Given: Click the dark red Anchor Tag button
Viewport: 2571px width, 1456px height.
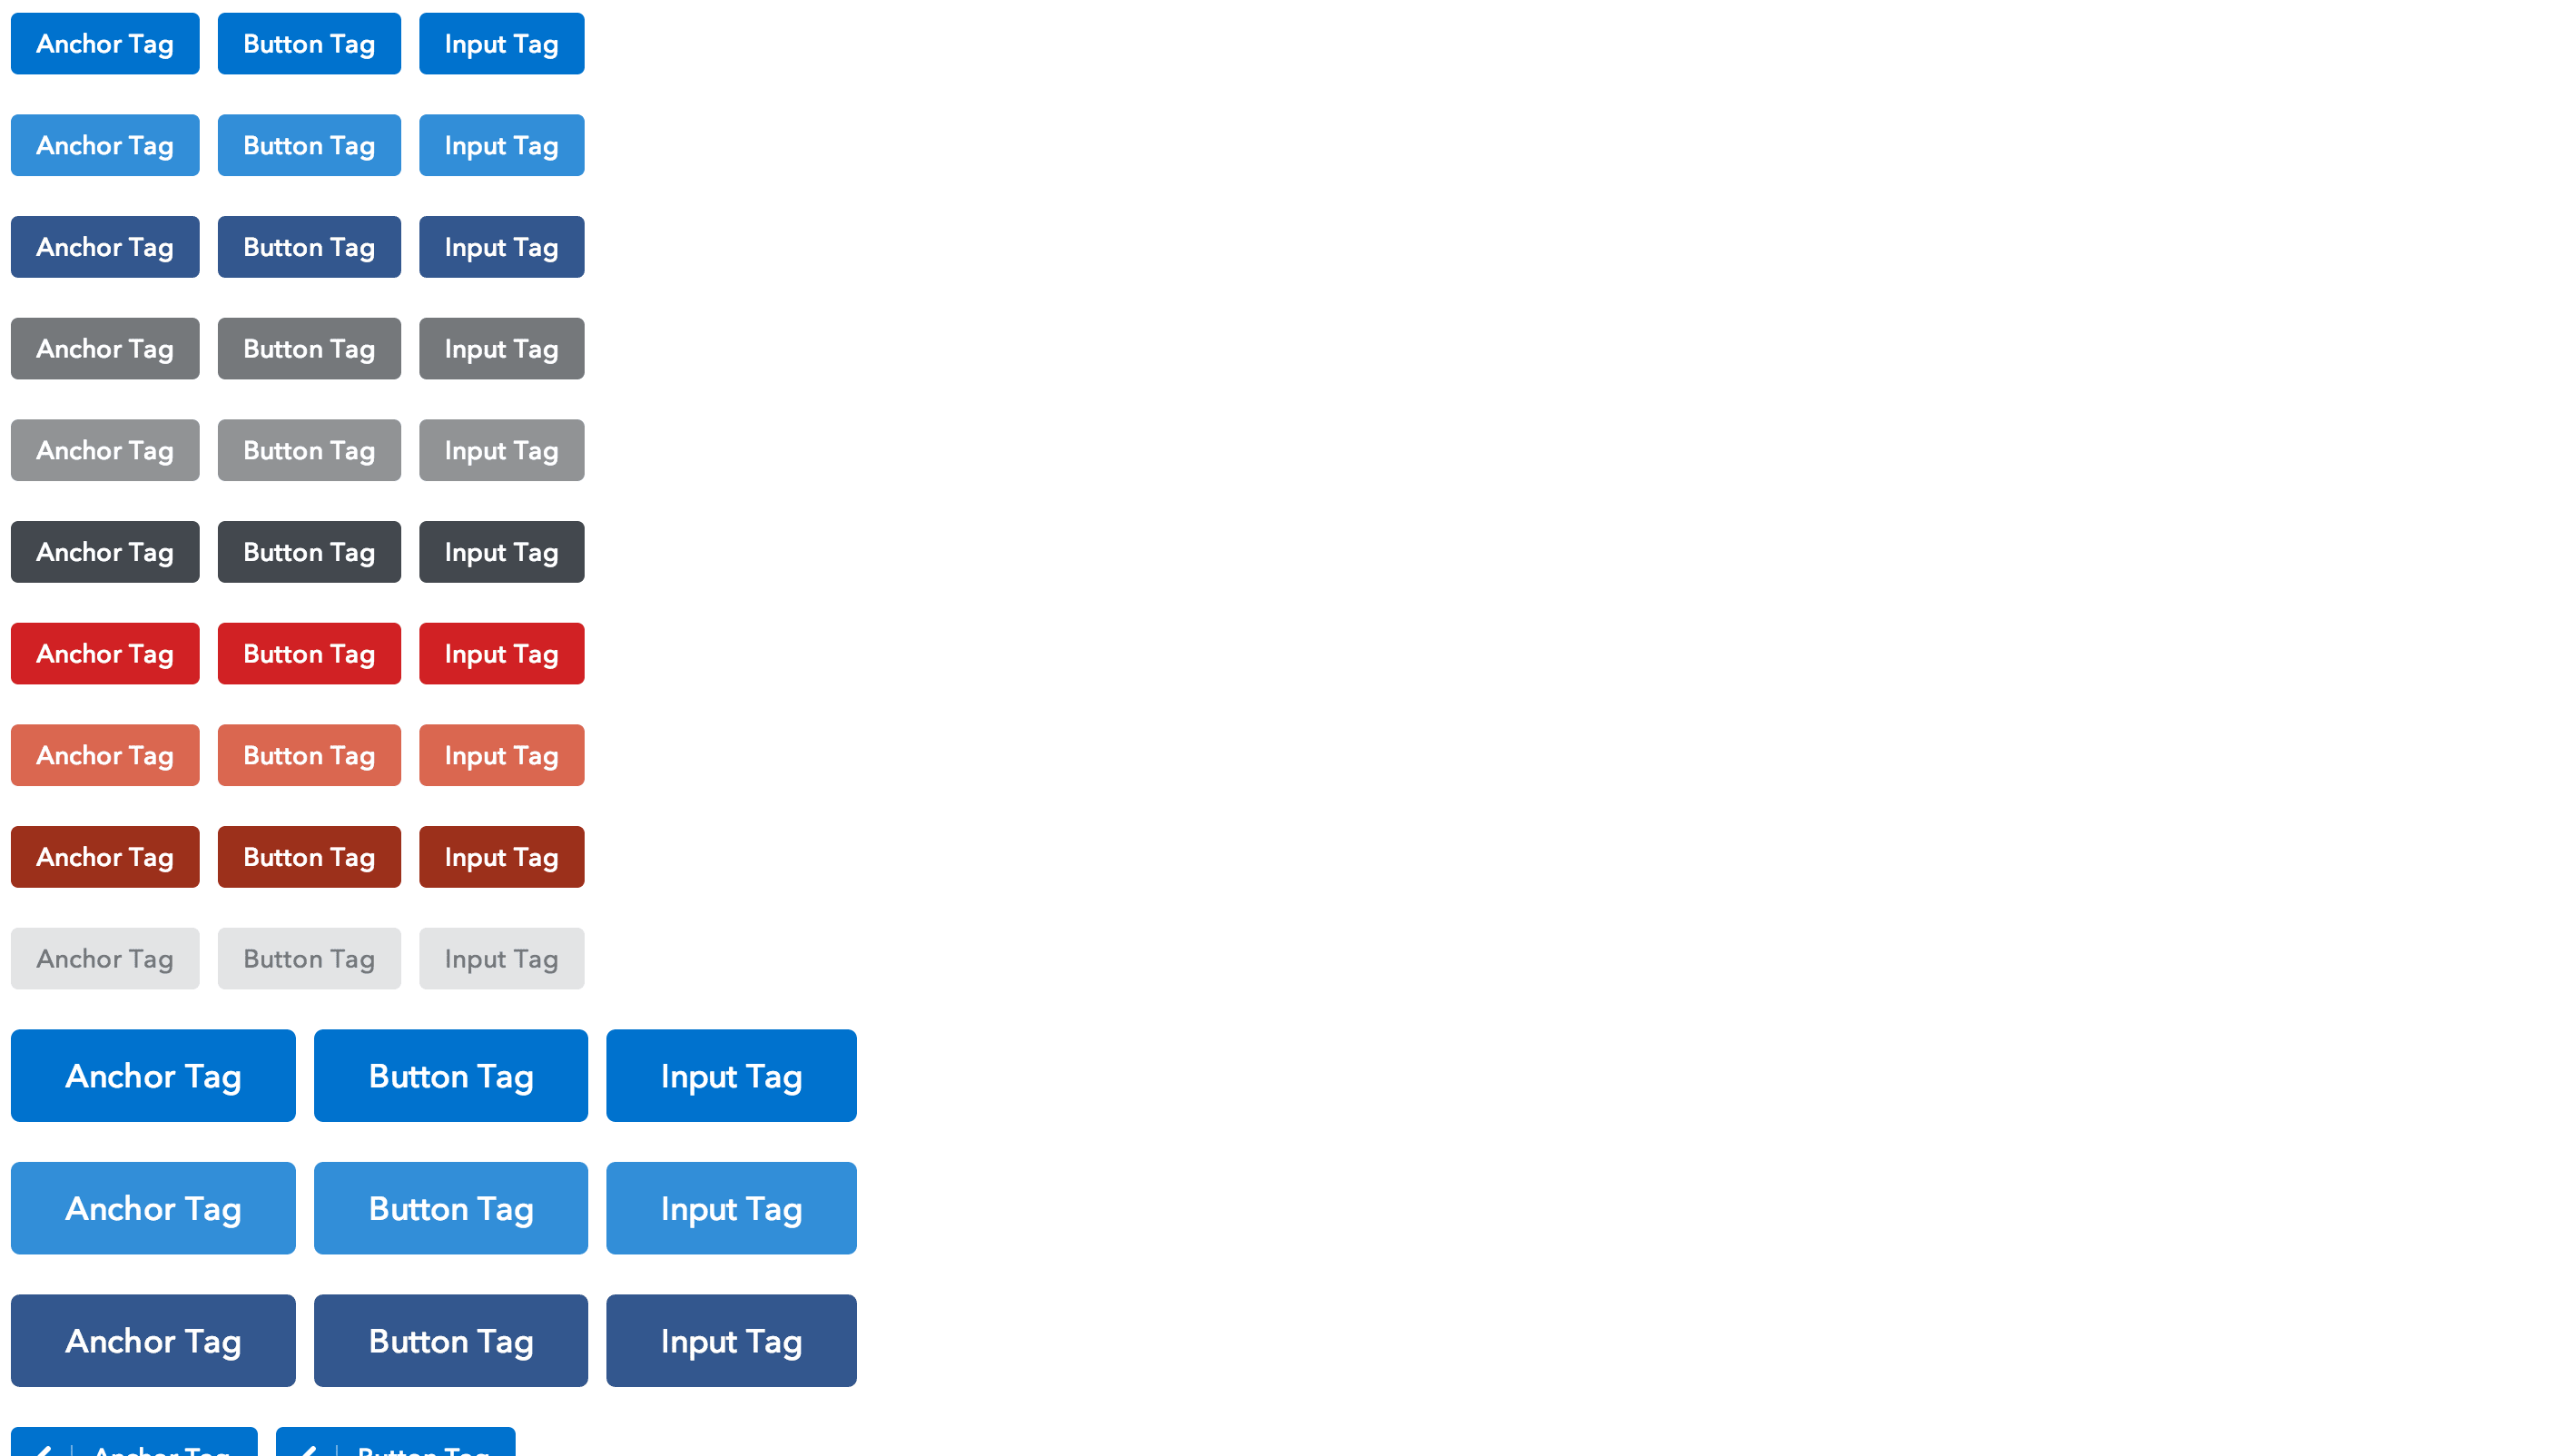Looking at the screenshot, I should pos(106,856).
